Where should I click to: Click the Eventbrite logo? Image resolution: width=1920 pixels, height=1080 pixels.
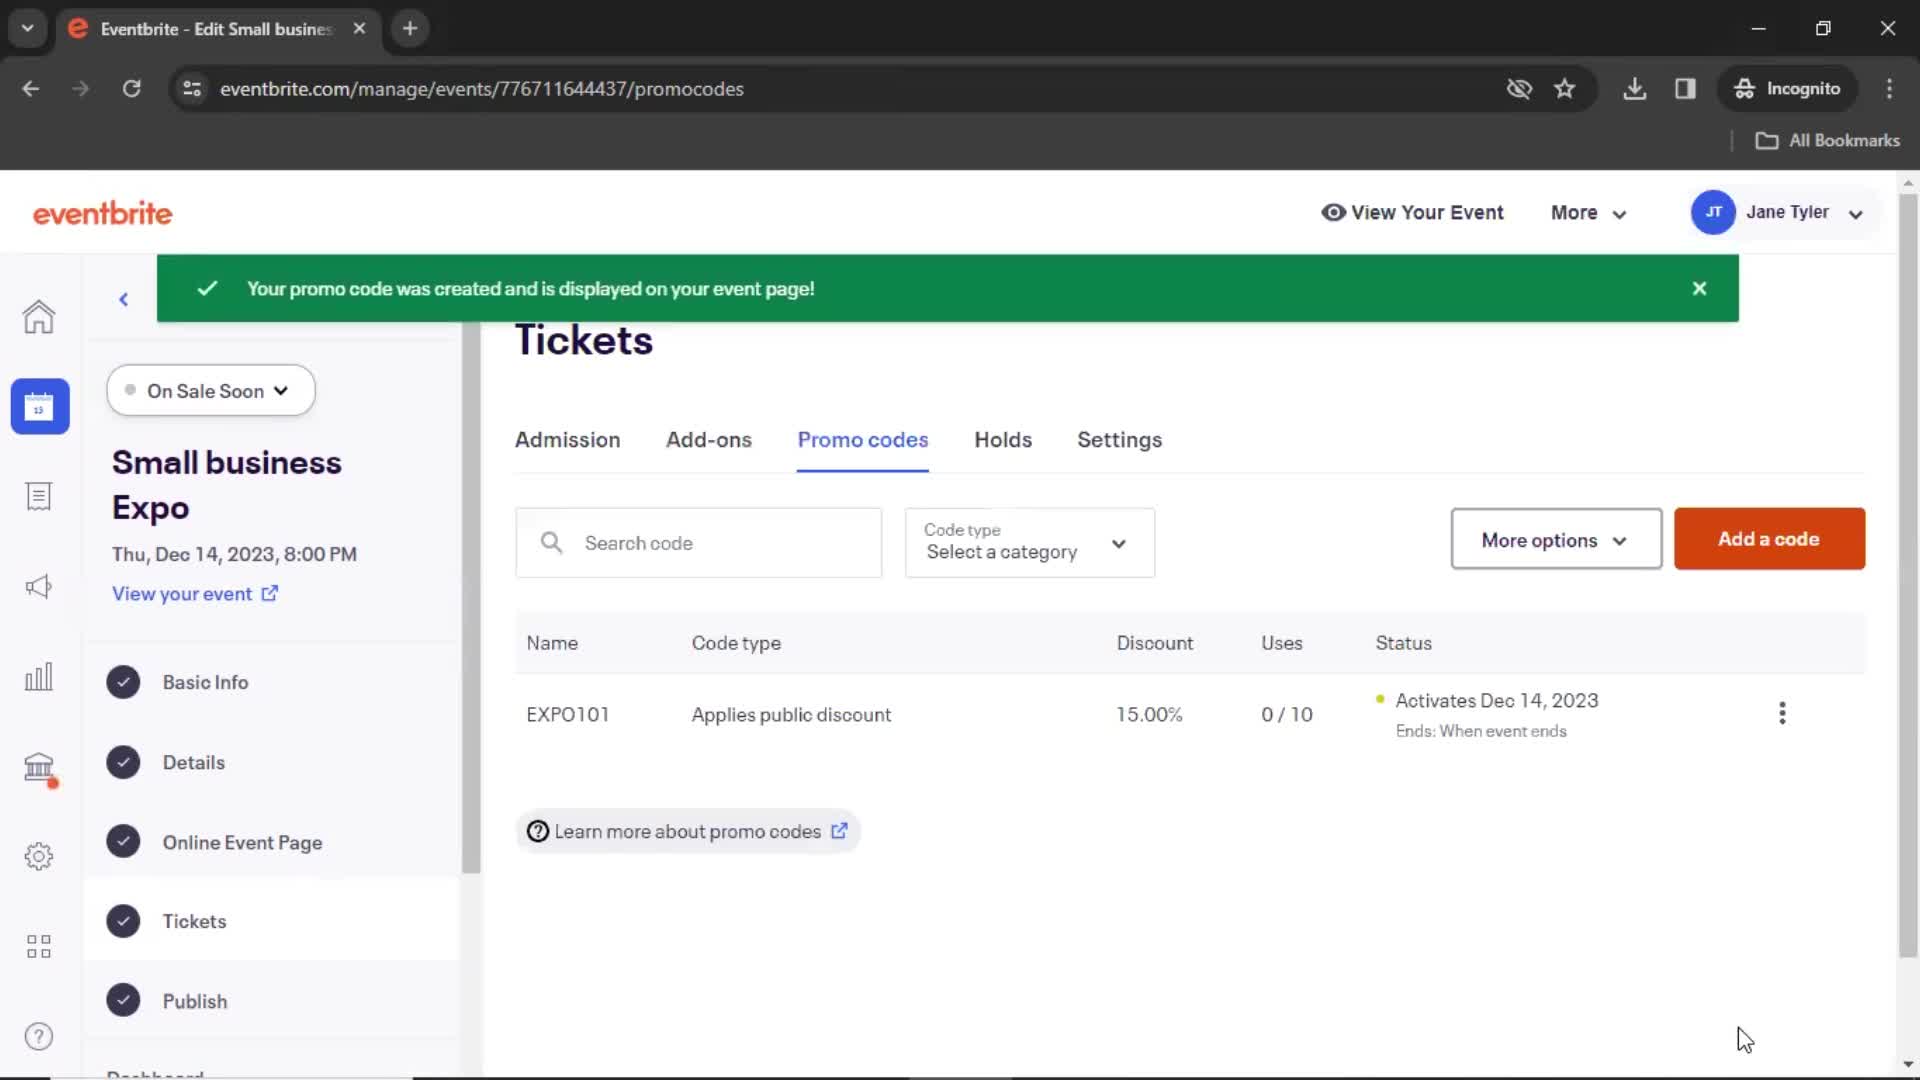[103, 213]
